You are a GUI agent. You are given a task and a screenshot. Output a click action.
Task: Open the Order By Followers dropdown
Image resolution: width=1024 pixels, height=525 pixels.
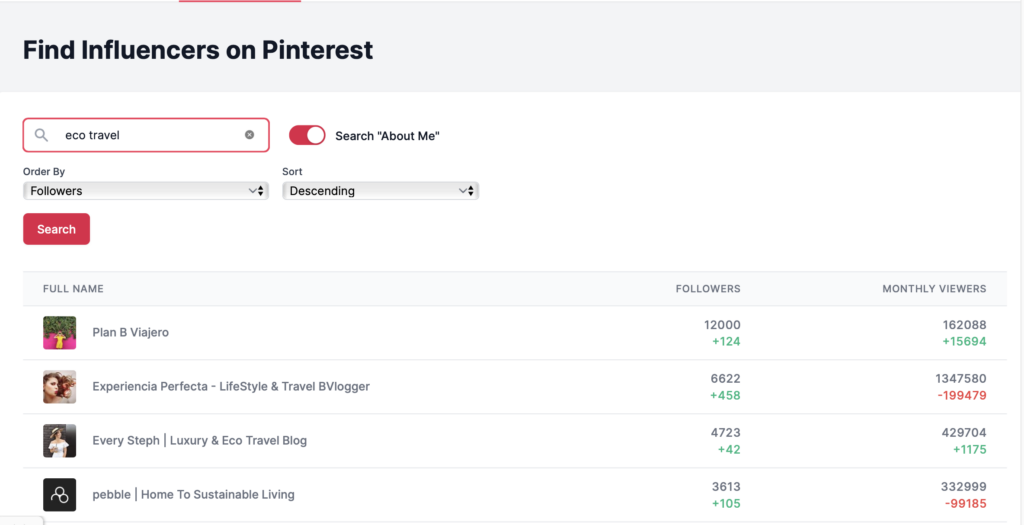tap(146, 191)
